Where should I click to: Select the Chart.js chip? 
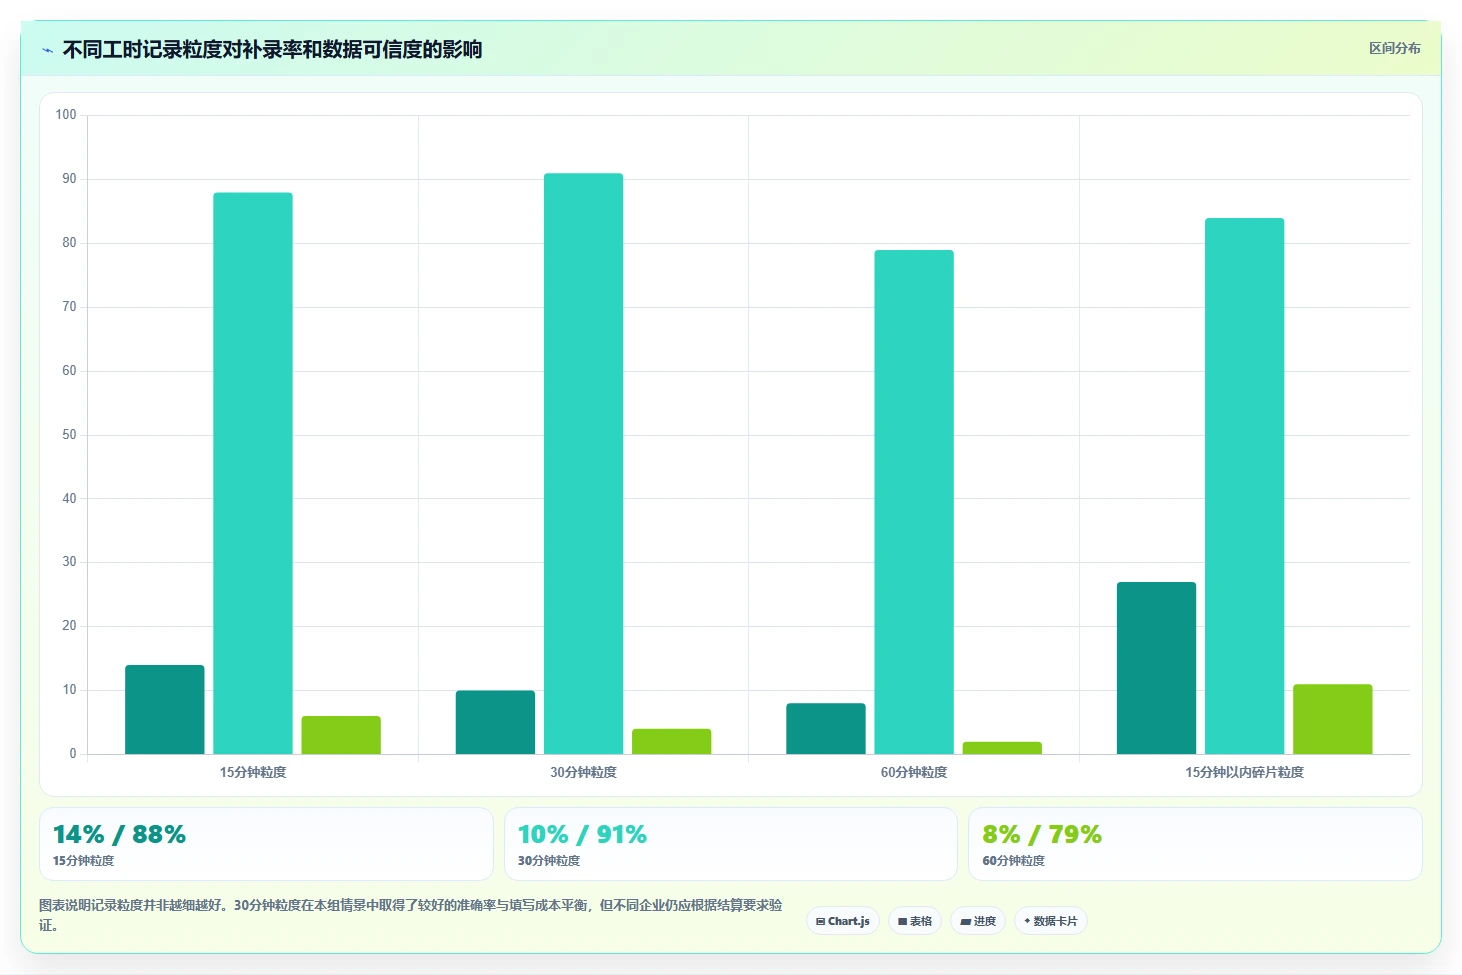pos(843,921)
